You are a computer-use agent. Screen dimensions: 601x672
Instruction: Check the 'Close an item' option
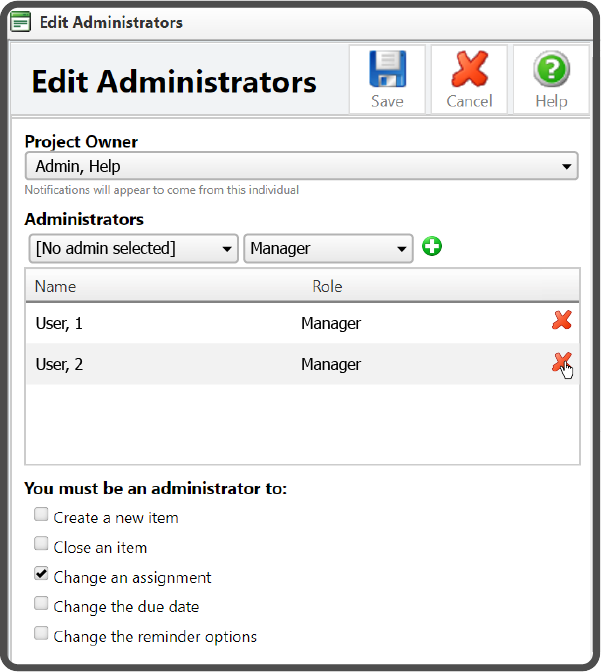(41, 546)
